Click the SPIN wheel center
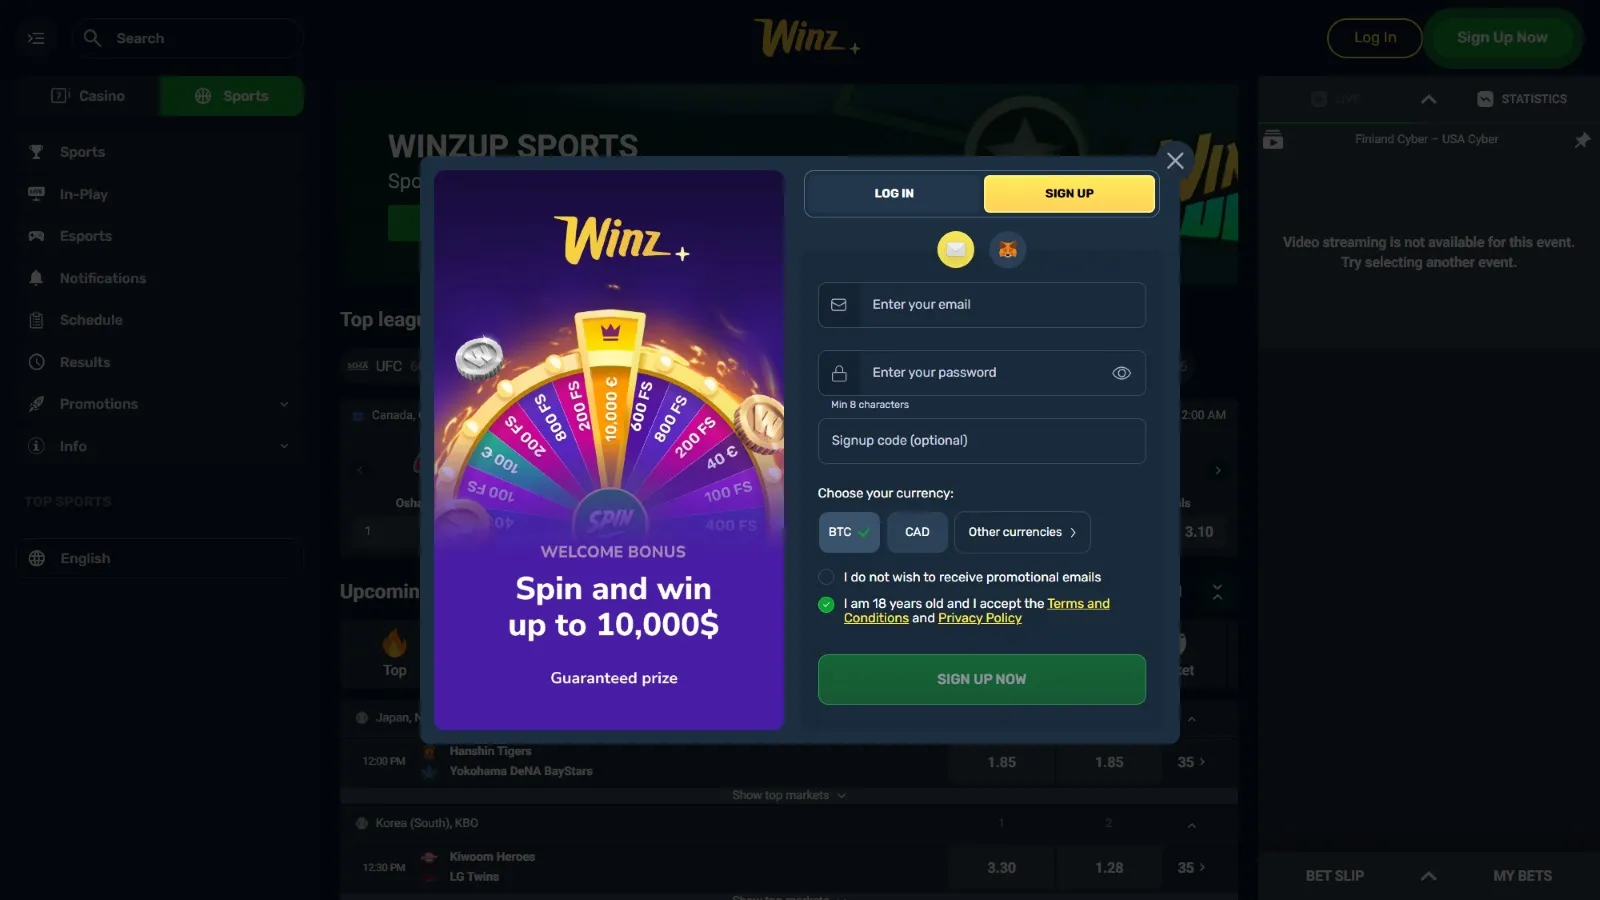The height and width of the screenshot is (900, 1600). click(x=611, y=518)
